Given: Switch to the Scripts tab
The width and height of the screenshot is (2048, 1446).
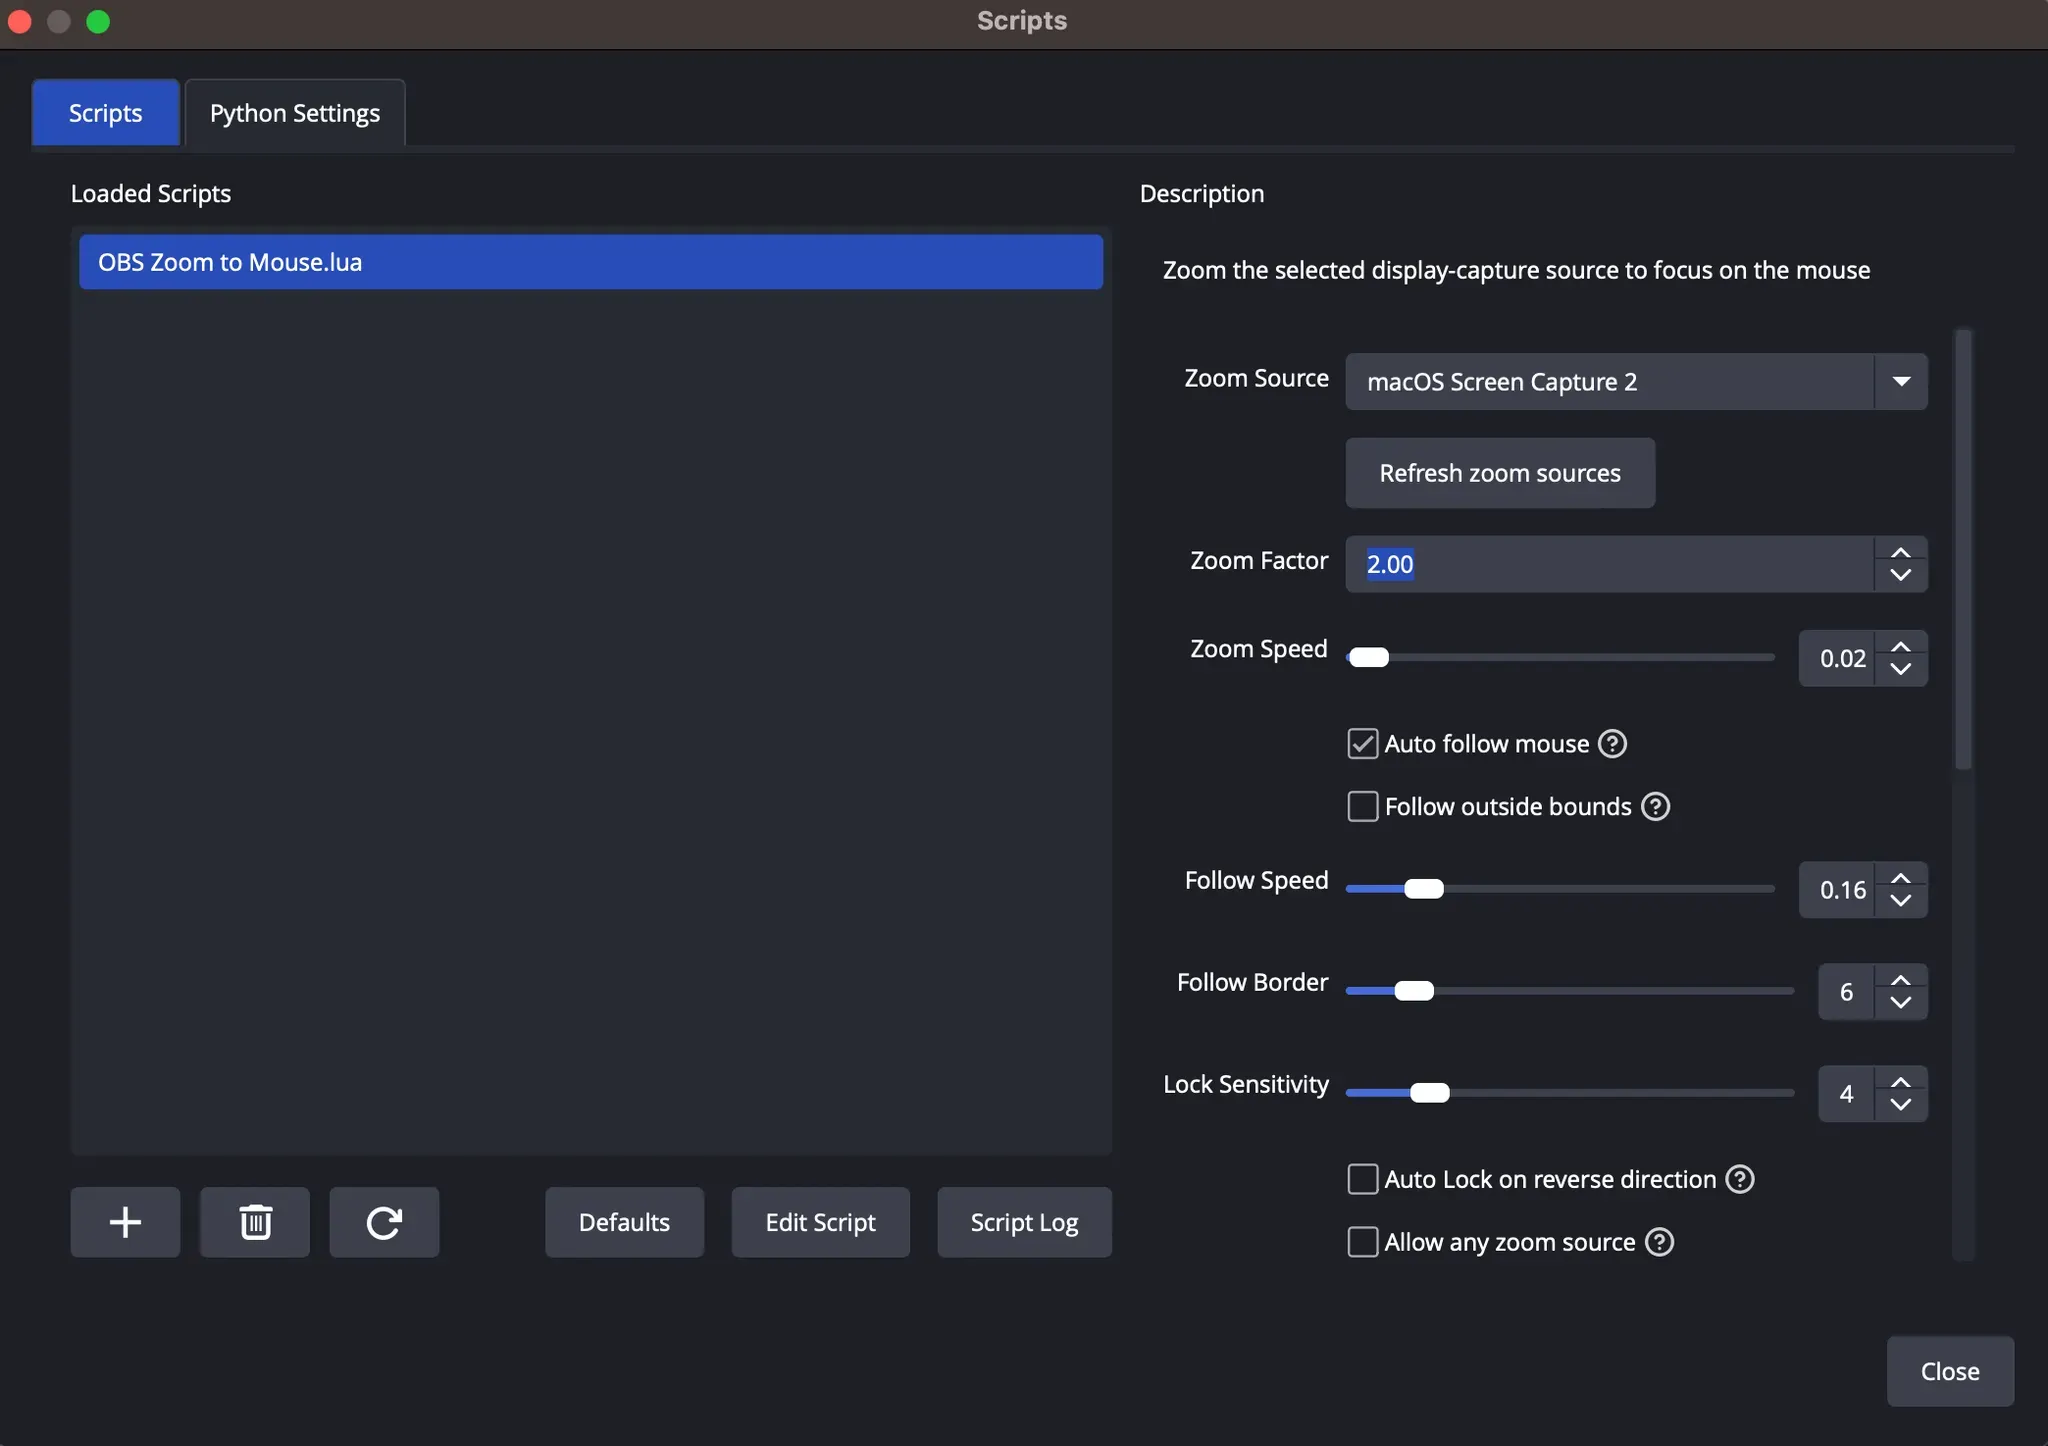Looking at the screenshot, I should tap(106, 113).
